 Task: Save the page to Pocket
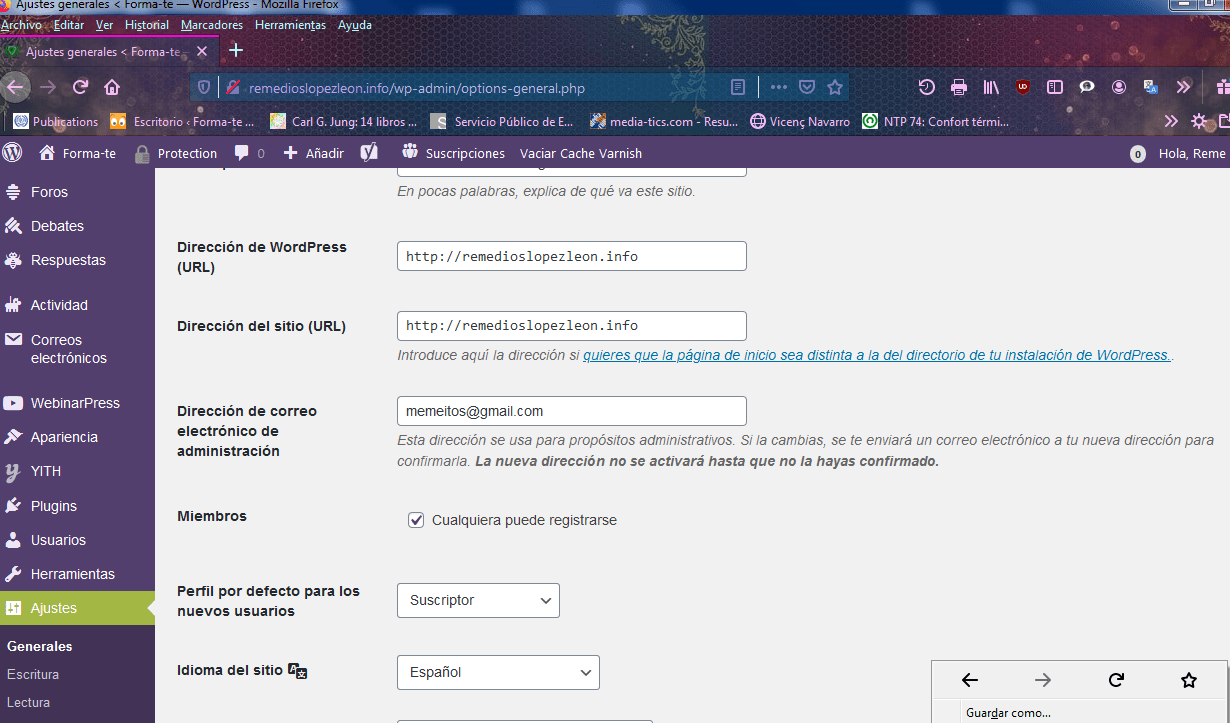[806, 87]
